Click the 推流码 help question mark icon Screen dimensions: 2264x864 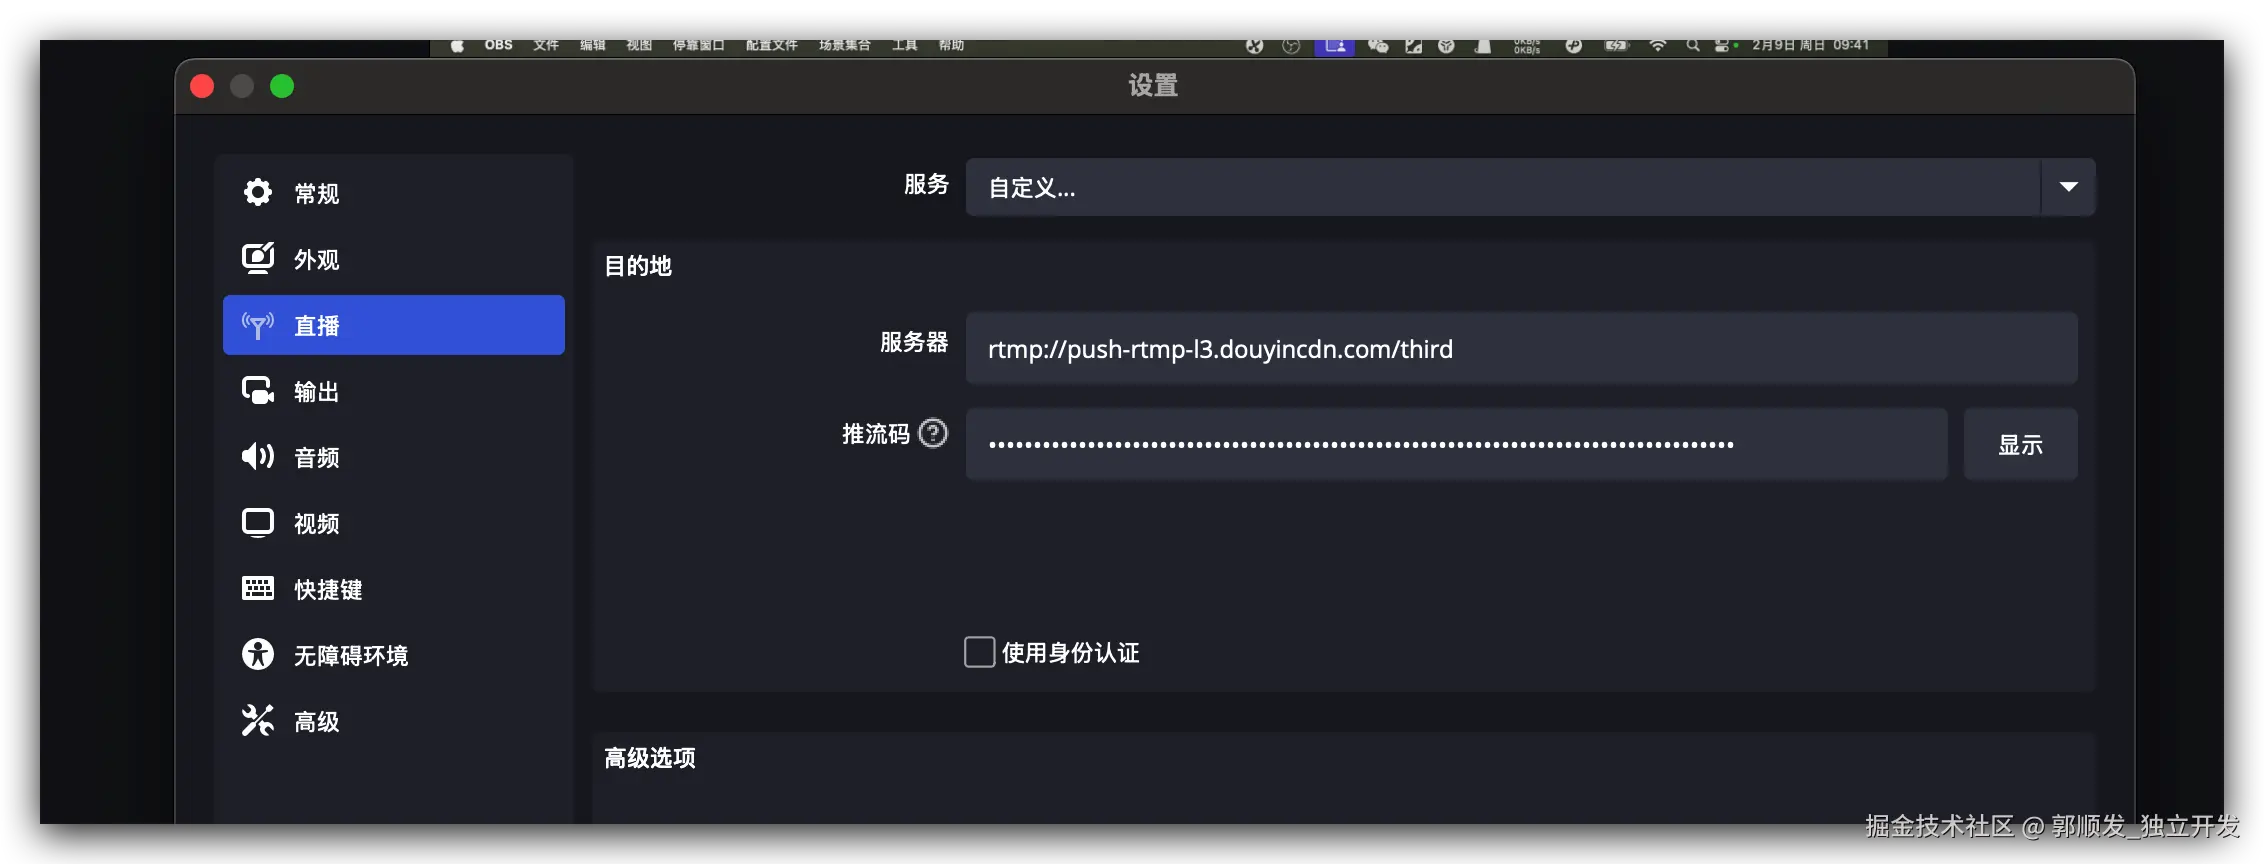tap(933, 433)
